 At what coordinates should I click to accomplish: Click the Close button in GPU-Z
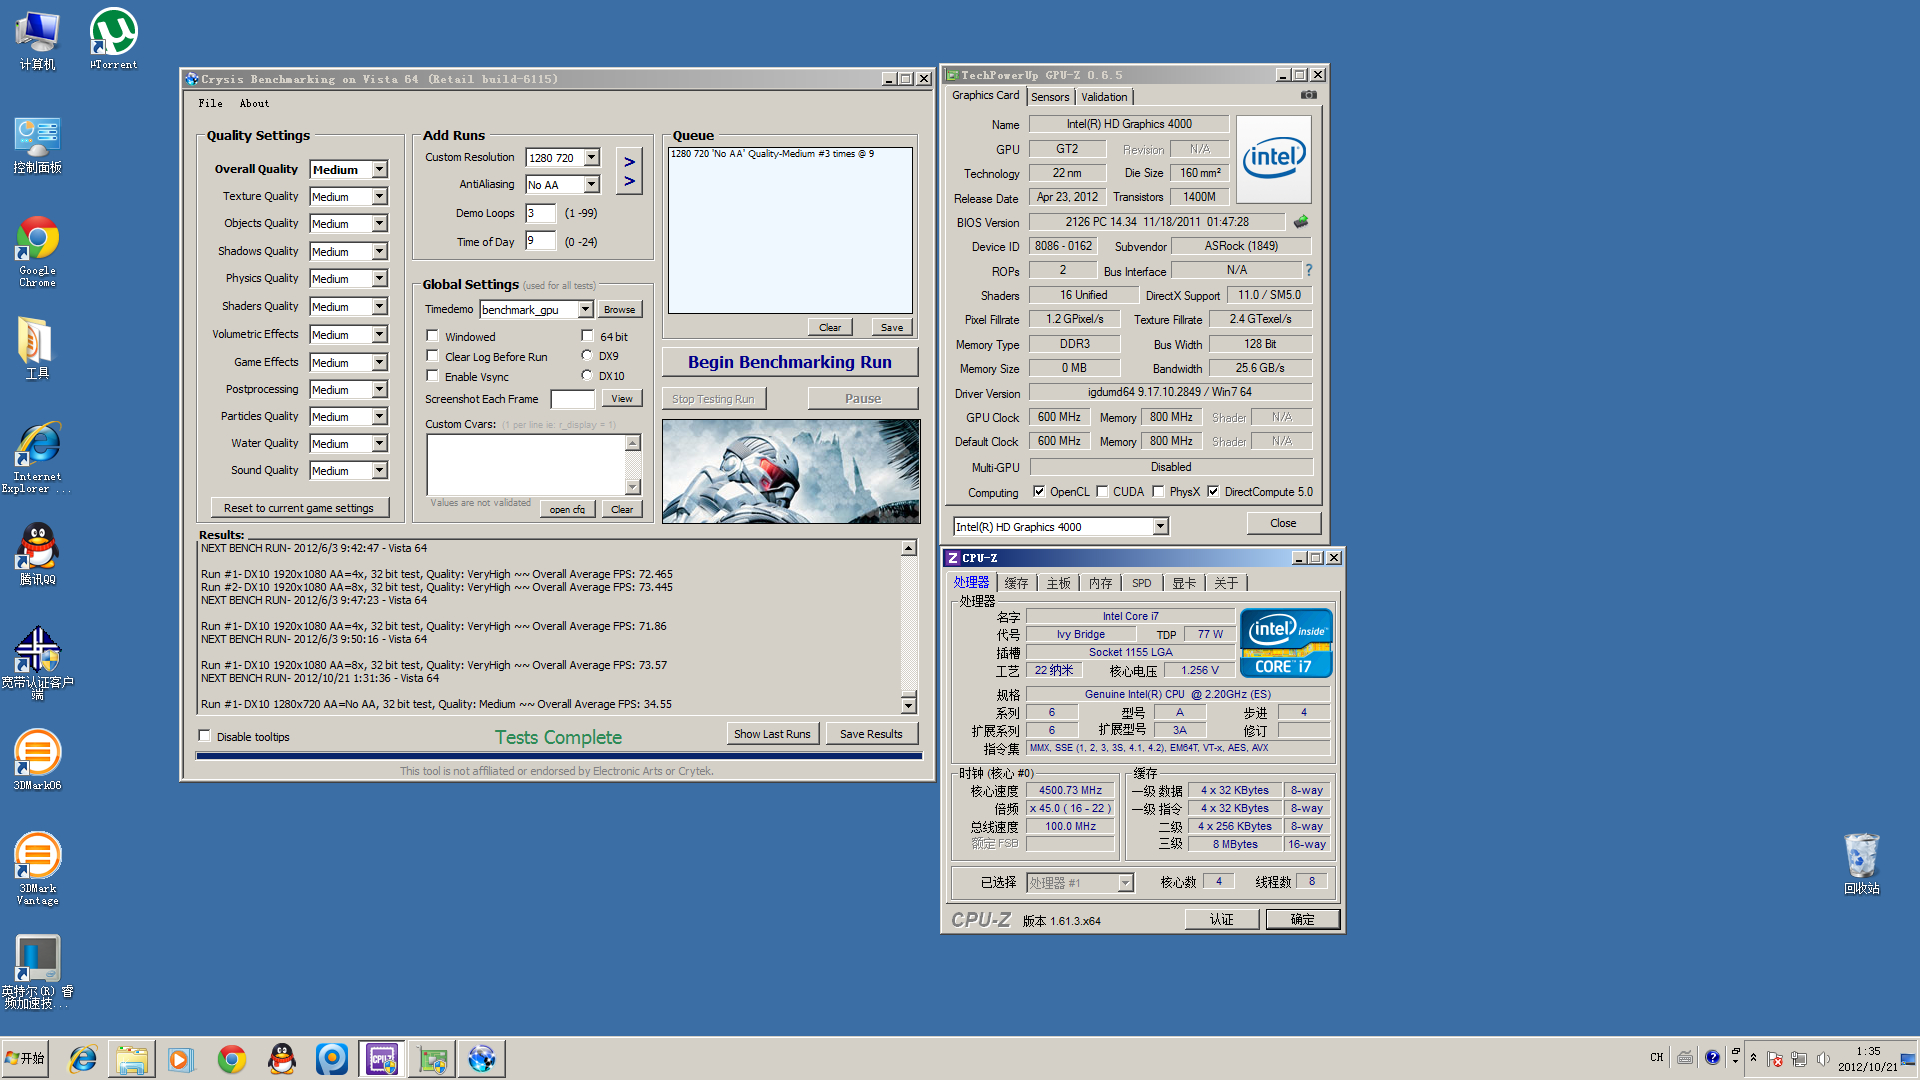(1283, 523)
